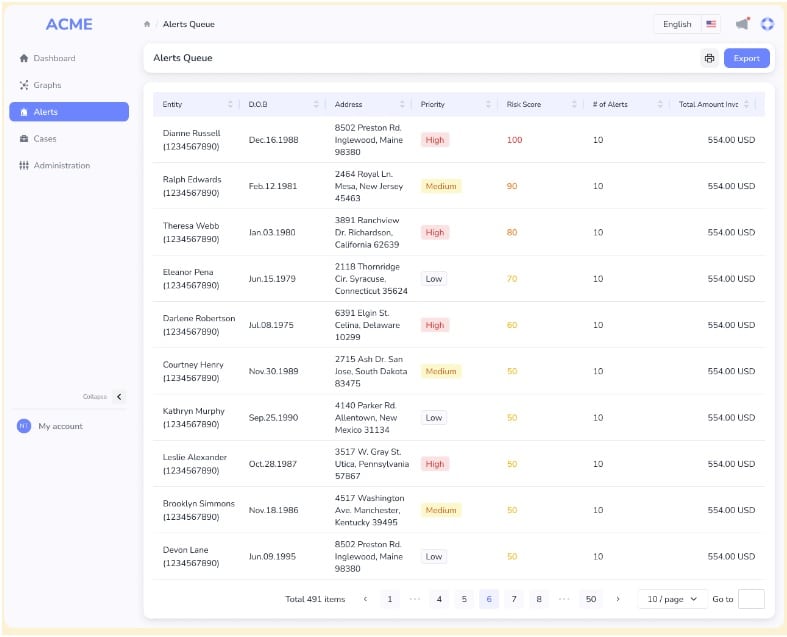This screenshot has height=637, width=787.
Task: Click the Go to page input box
Action: click(x=750, y=599)
